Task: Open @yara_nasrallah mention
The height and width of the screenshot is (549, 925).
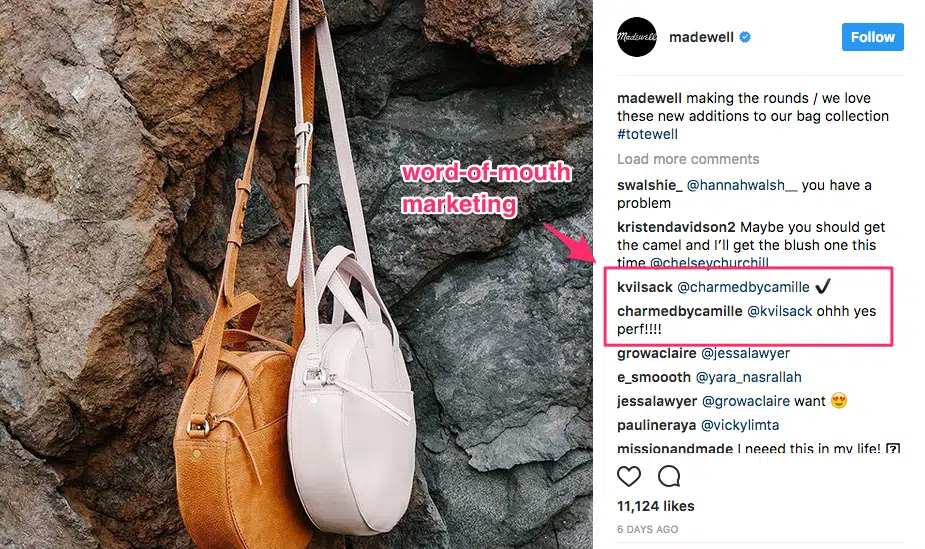Action: 749,377
